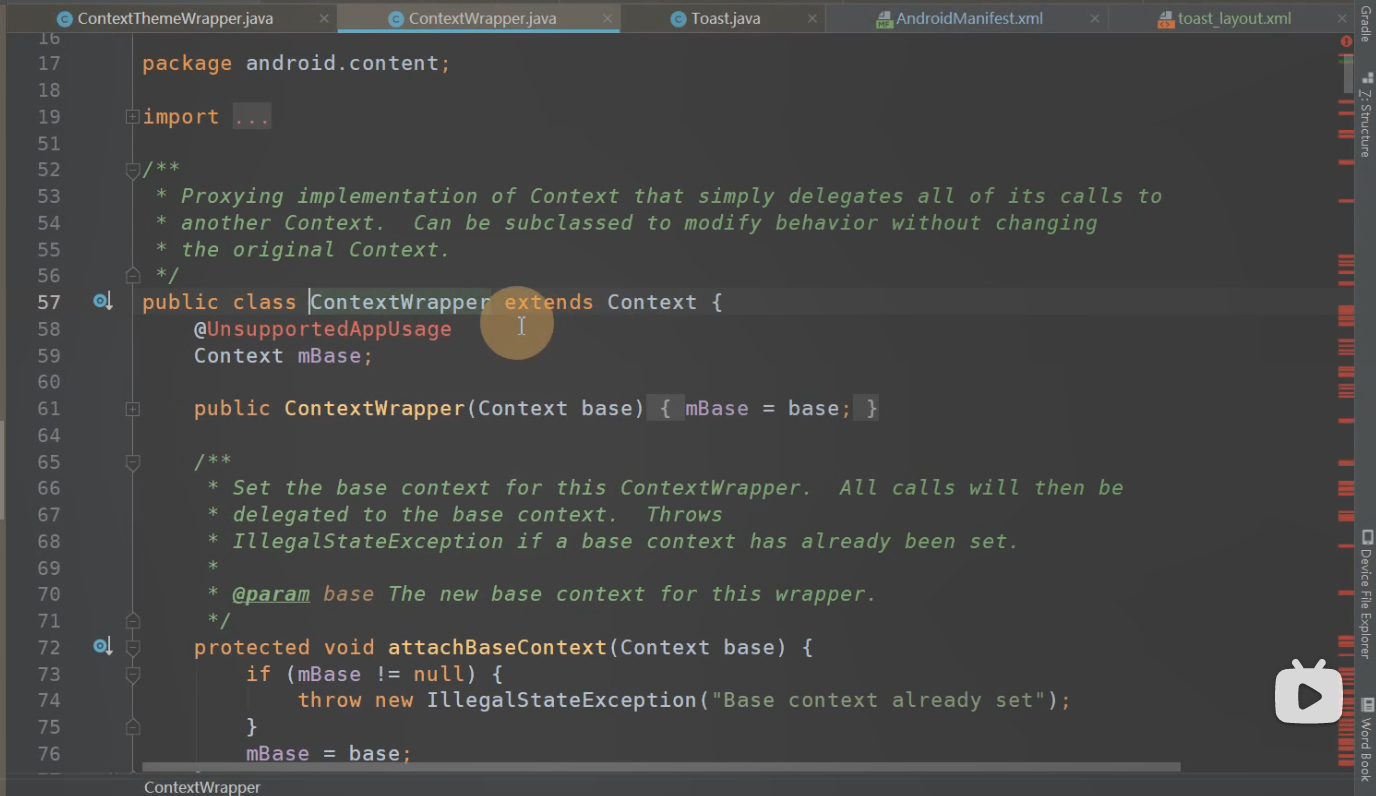1376x796 pixels.
Task: Switch to the AndroidManifest.xml tab
Action: [x=969, y=18]
